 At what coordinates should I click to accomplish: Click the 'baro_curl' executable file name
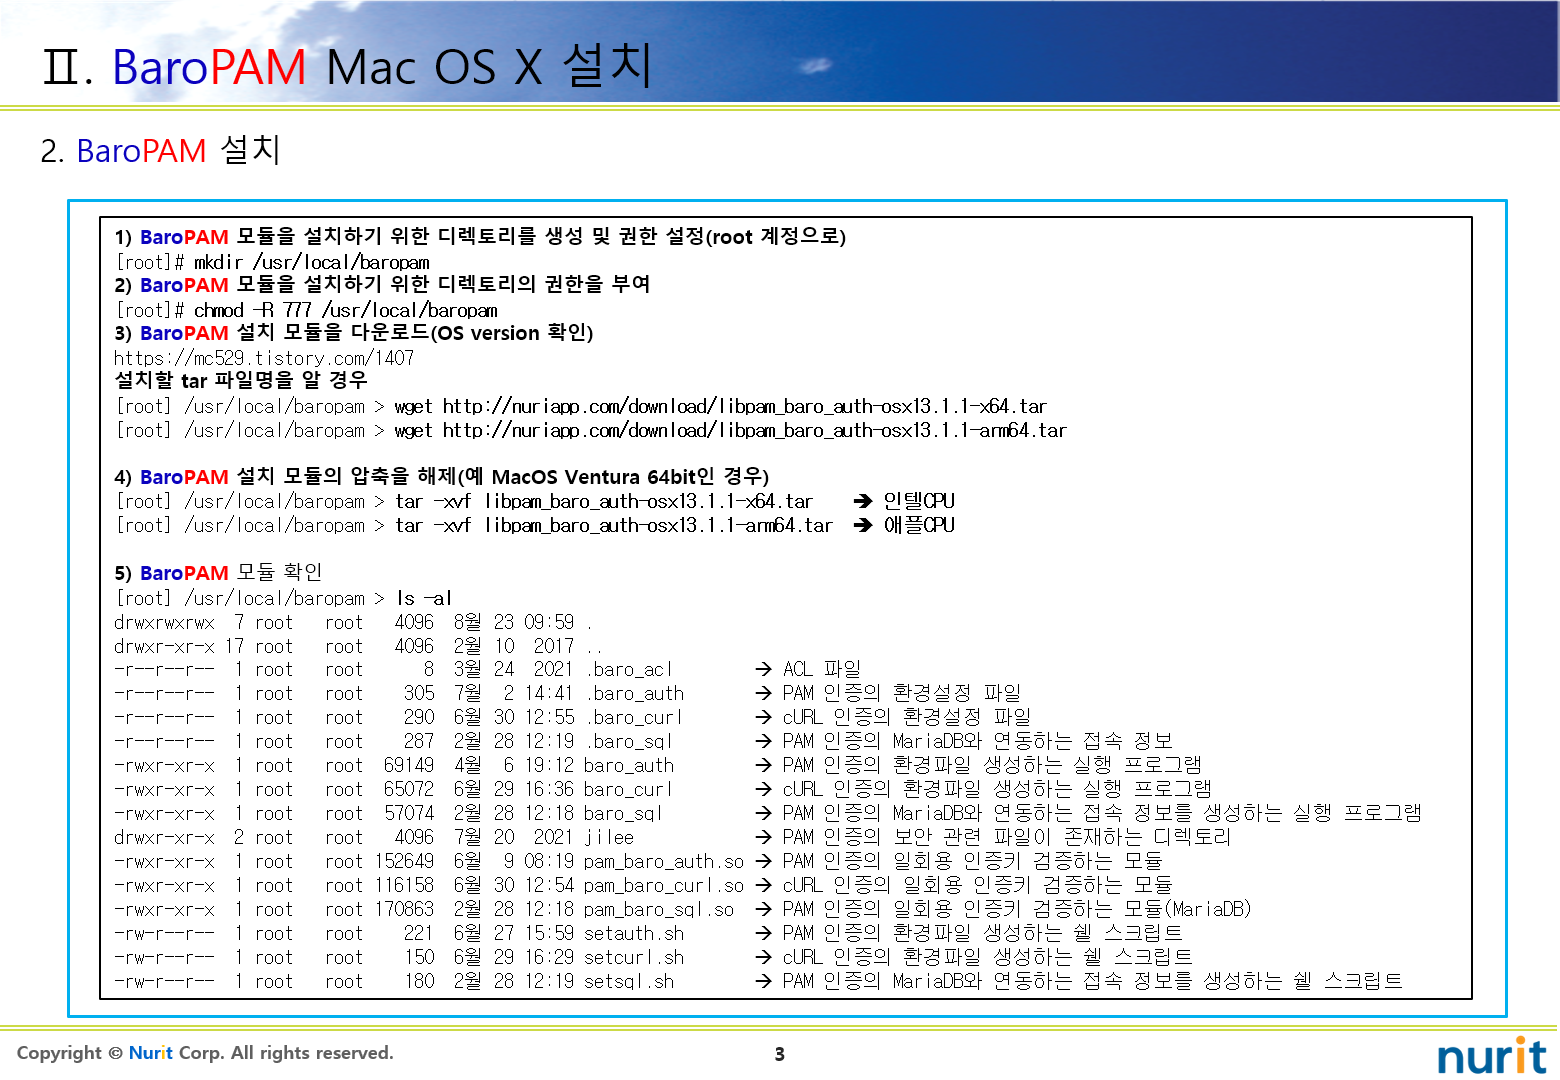coord(628,789)
